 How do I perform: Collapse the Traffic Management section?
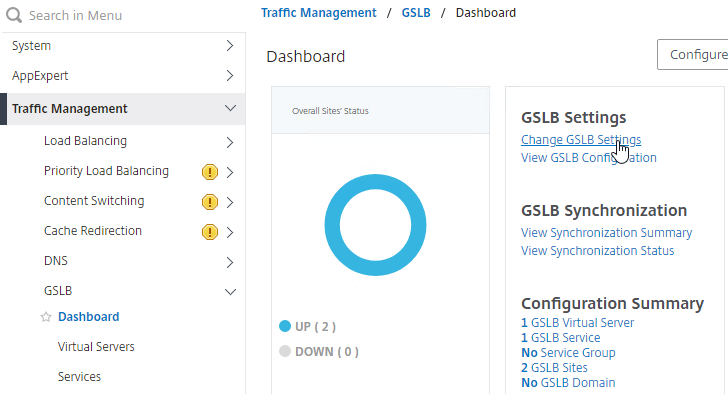[230, 108]
